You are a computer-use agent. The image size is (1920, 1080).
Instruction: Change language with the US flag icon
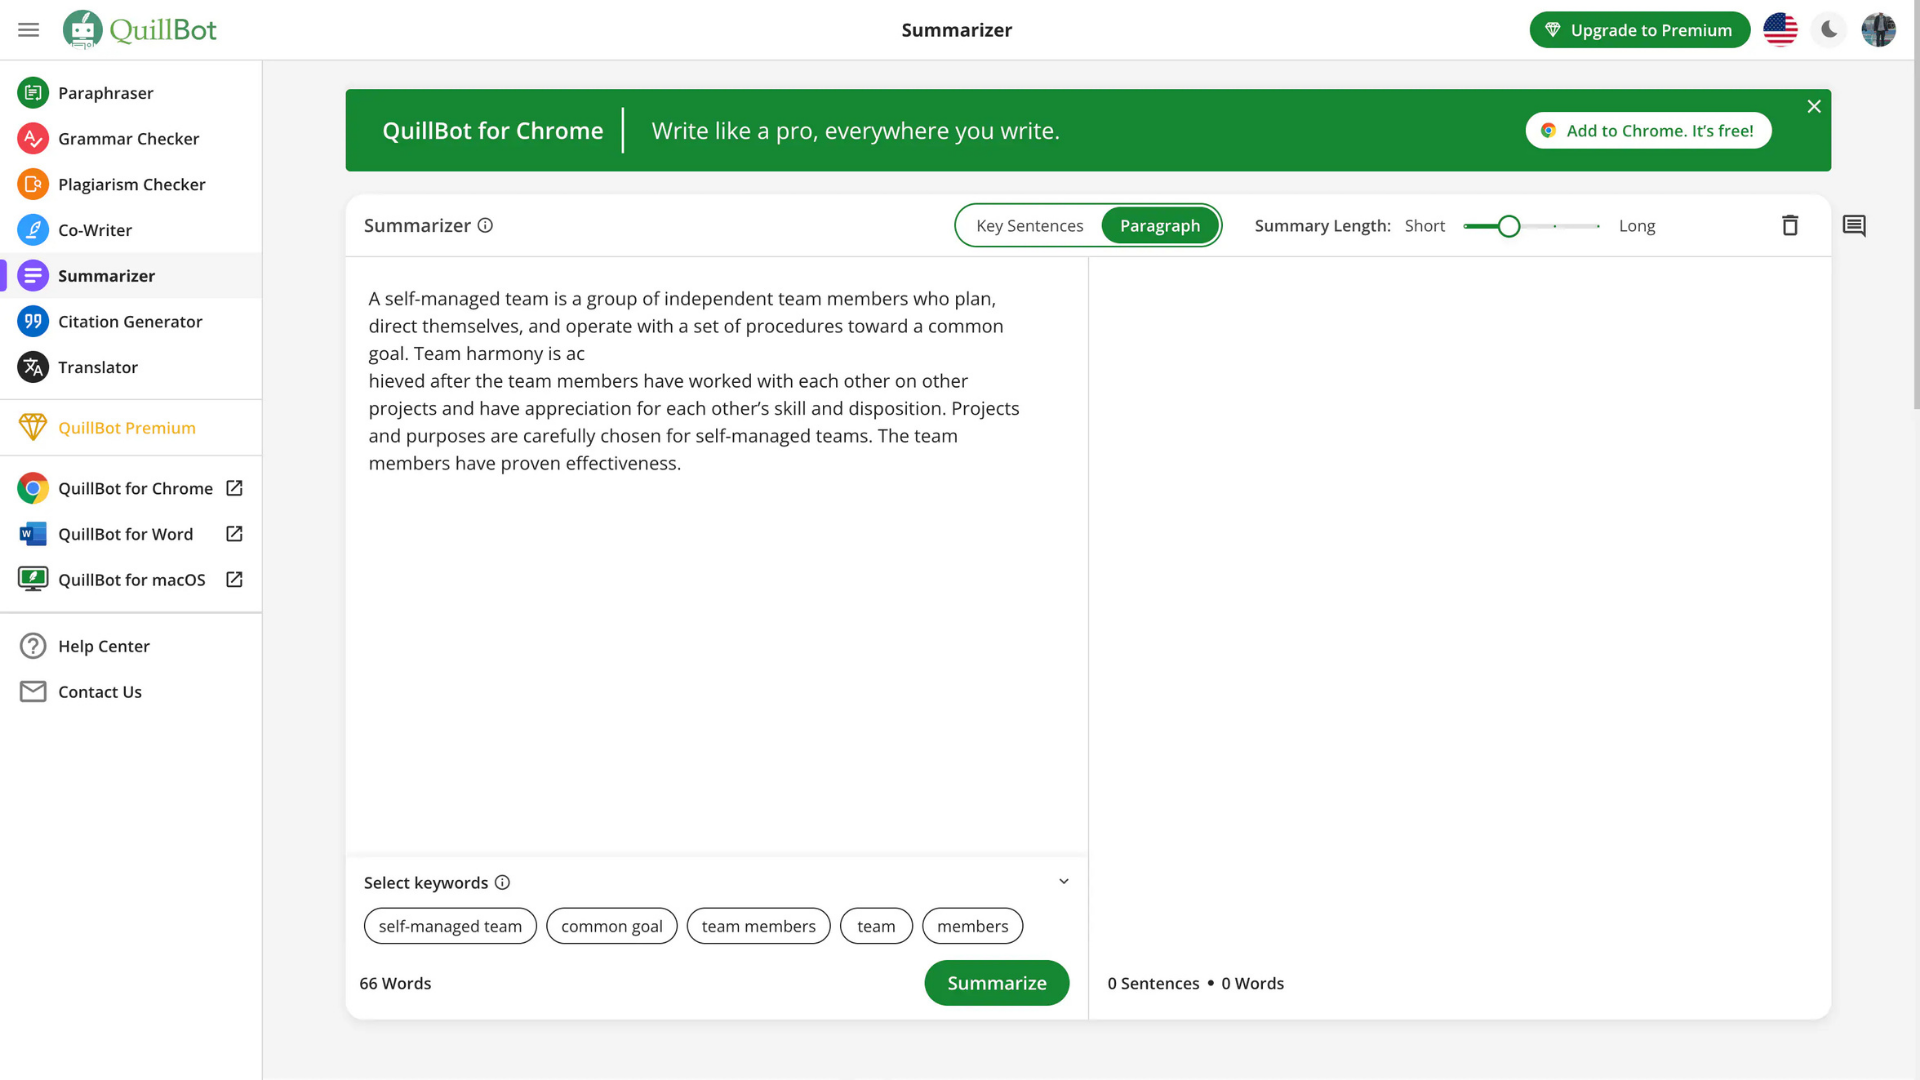[x=1780, y=30]
